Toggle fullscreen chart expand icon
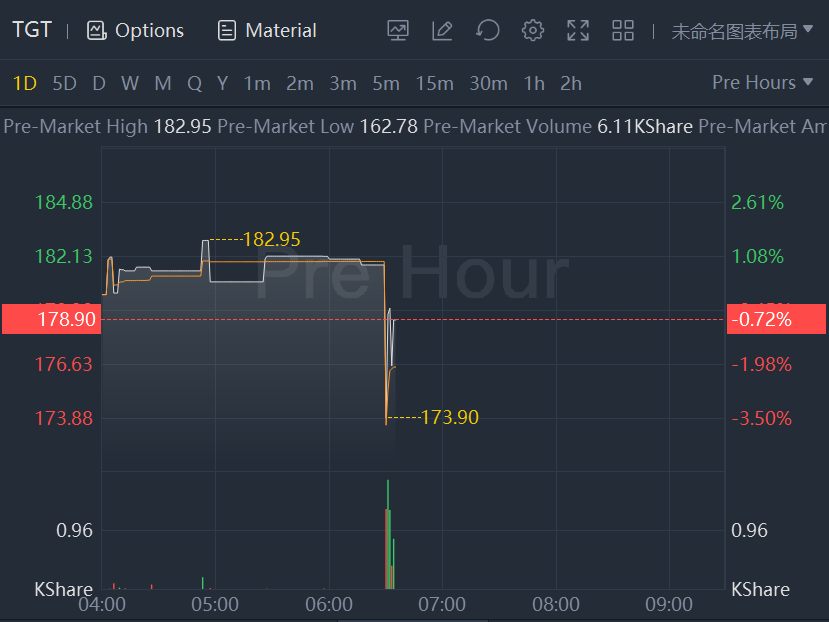The height and width of the screenshot is (622, 829). coord(577,31)
